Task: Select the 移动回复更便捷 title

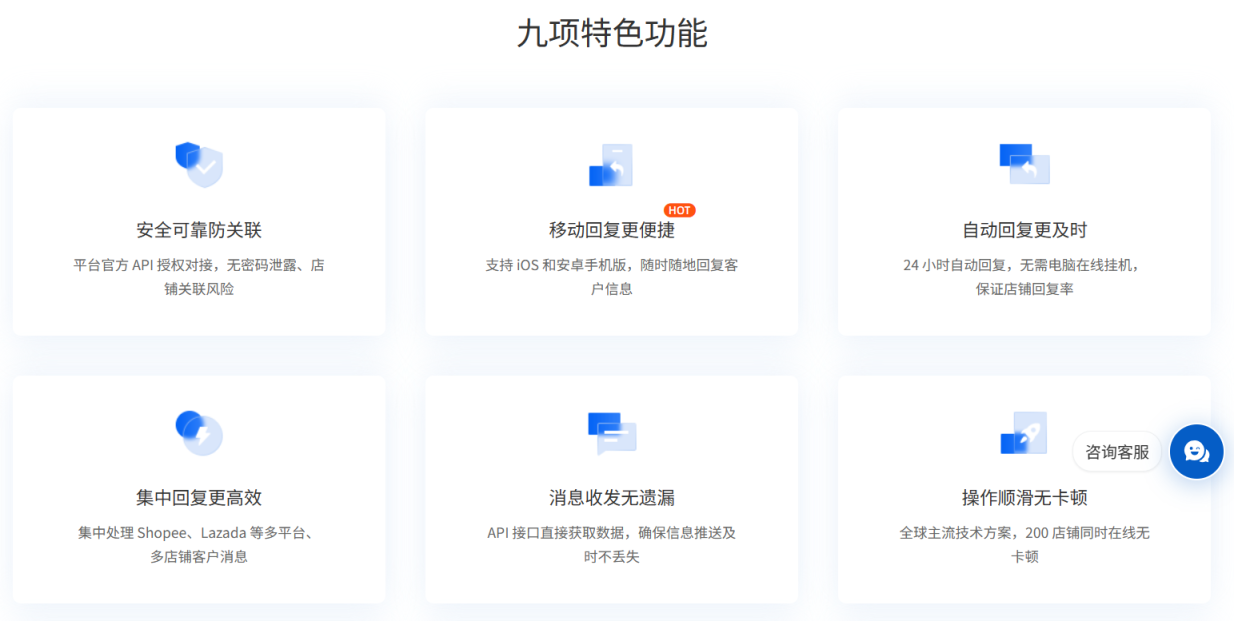Action: [611, 230]
